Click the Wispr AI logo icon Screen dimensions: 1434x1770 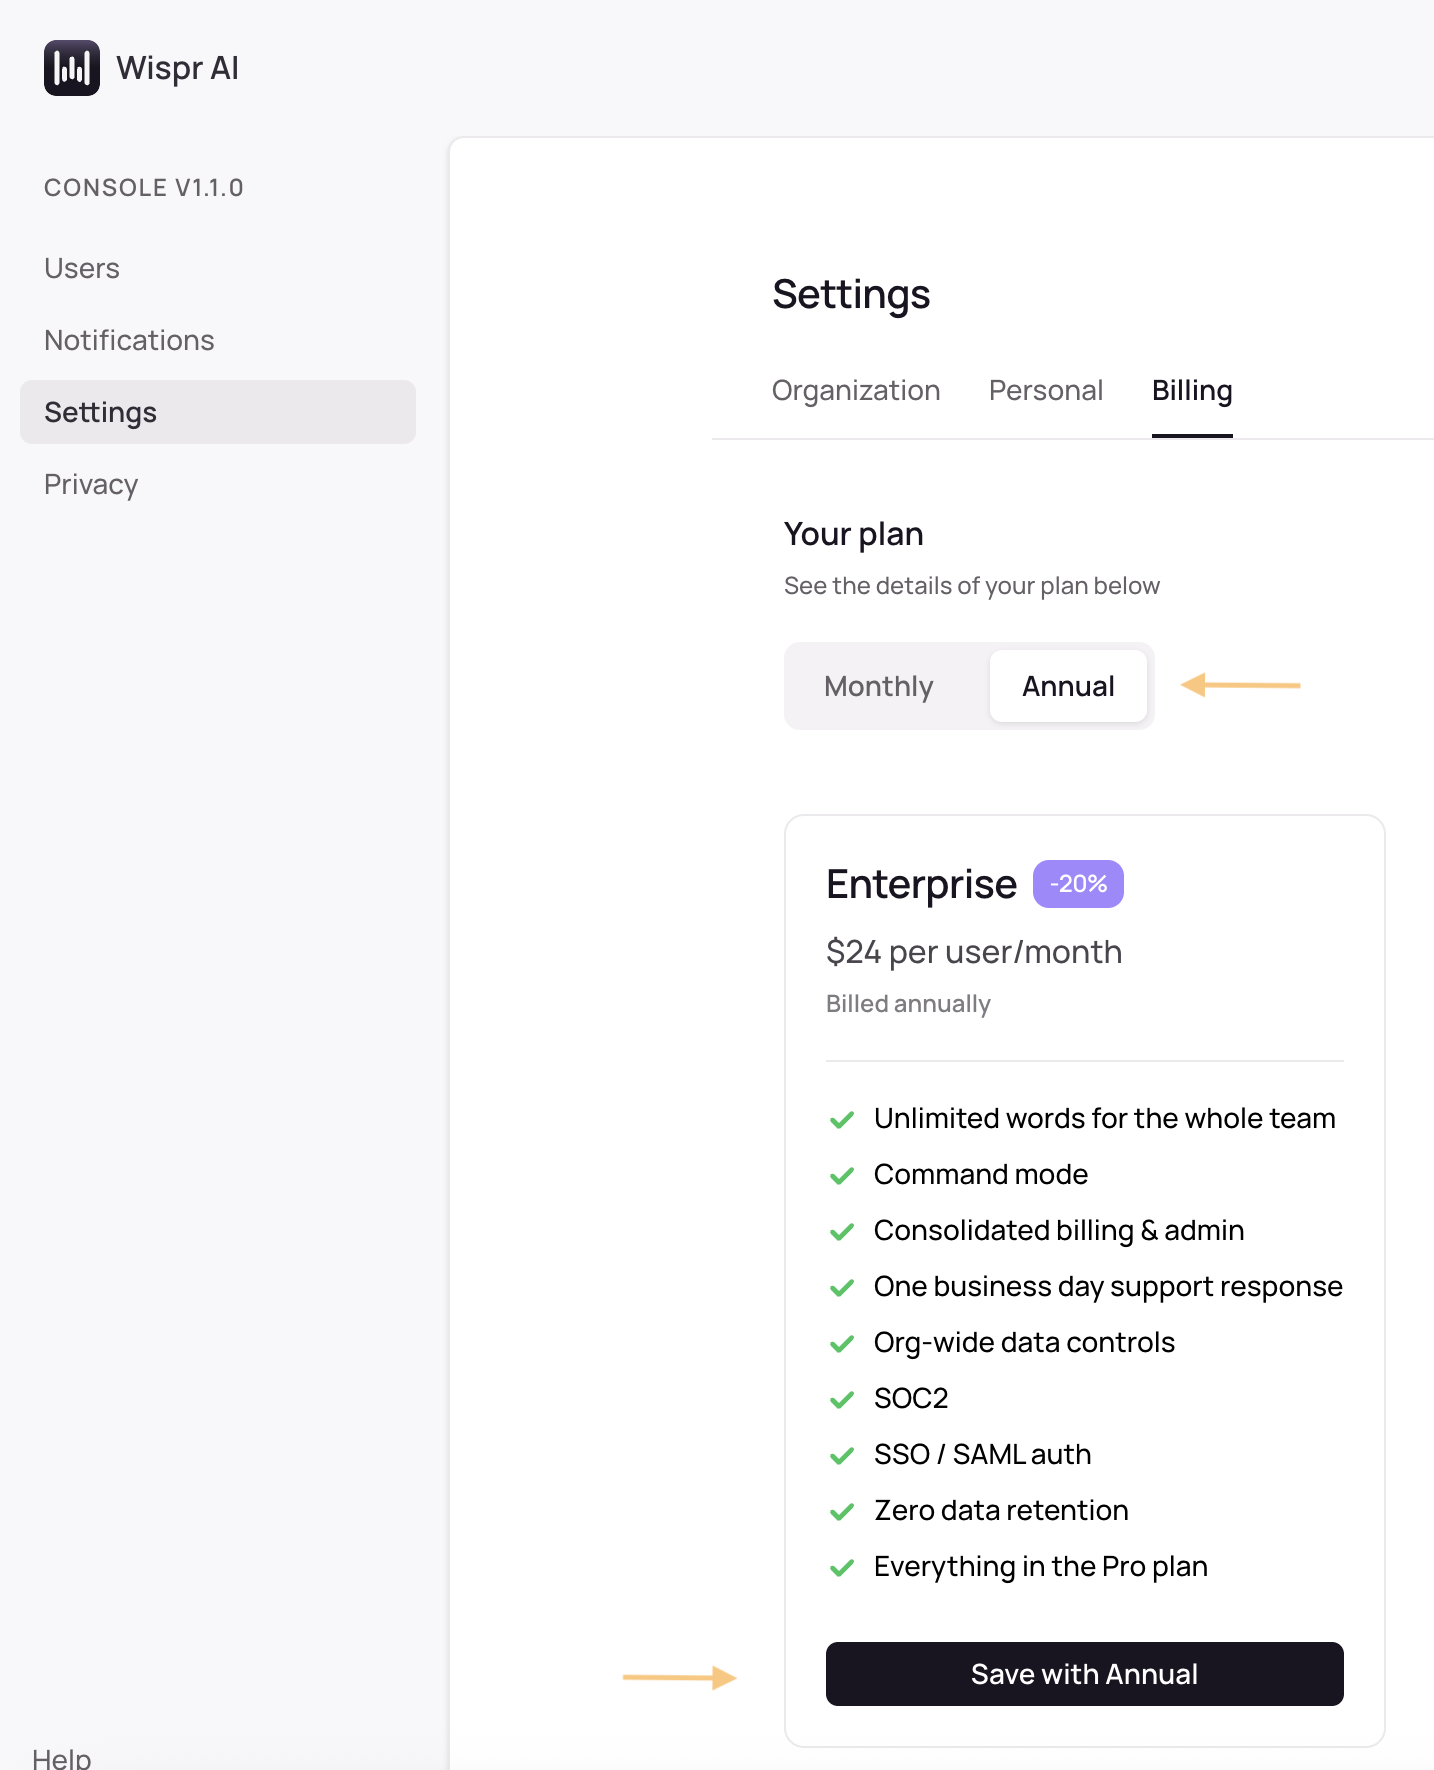coord(72,68)
